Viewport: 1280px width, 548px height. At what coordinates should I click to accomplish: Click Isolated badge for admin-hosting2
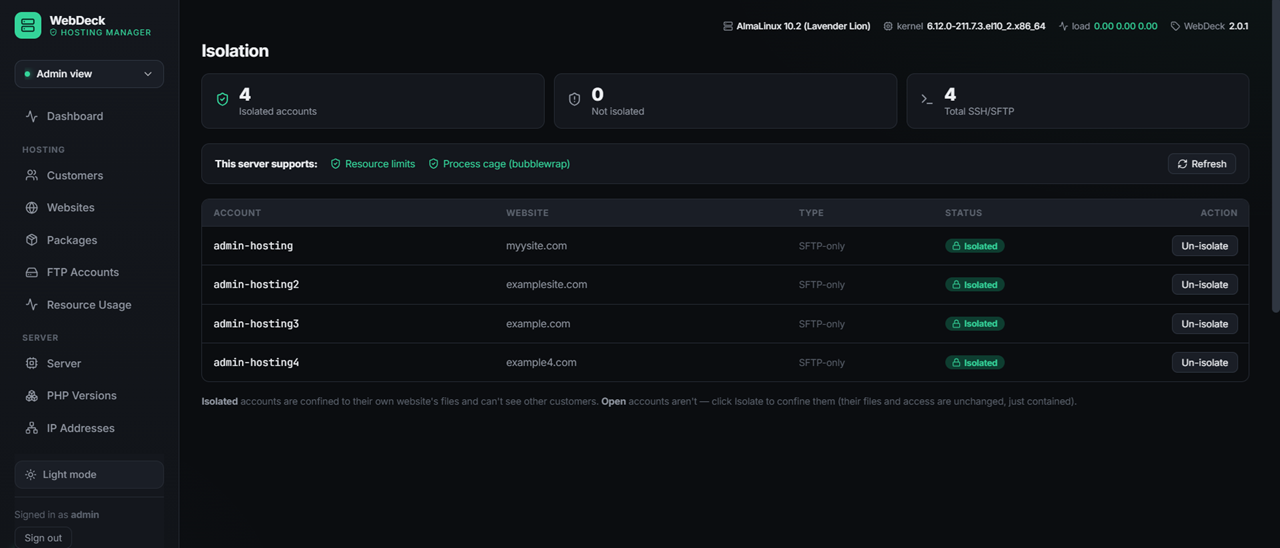click(975, 285)
